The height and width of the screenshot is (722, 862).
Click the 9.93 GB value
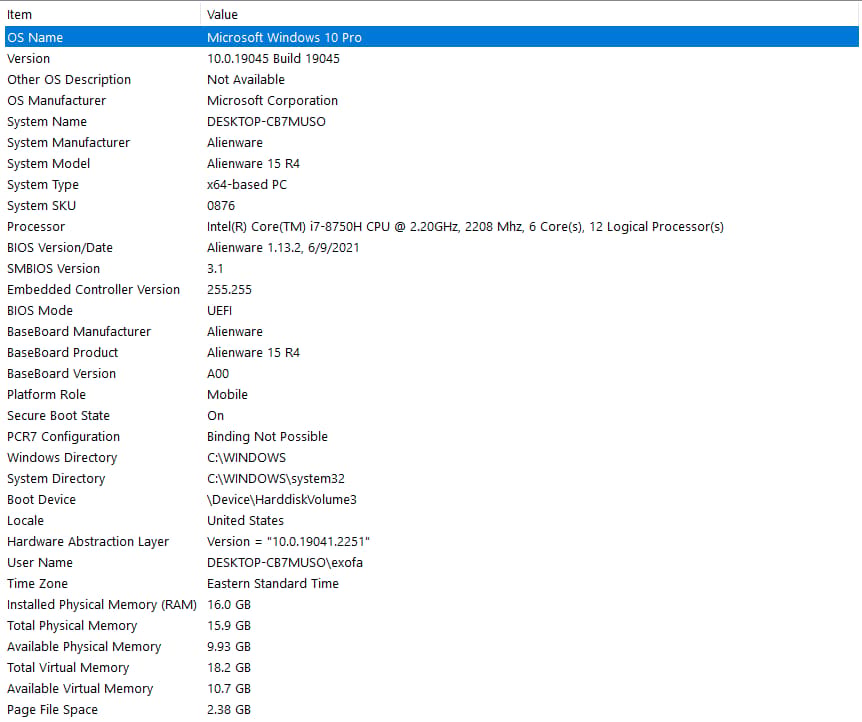(229, 647)
